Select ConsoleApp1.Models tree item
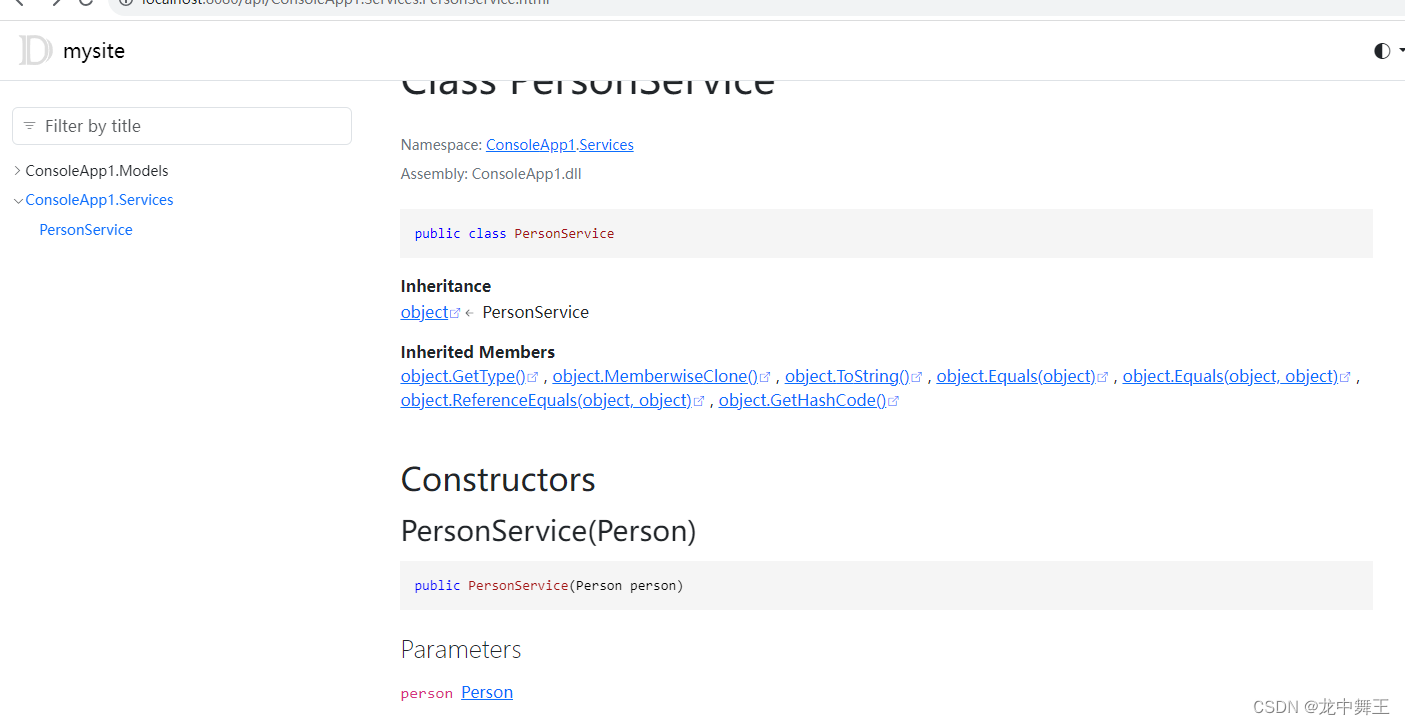The width and height of the screenshot is (1405, 725). pos(97,171)
